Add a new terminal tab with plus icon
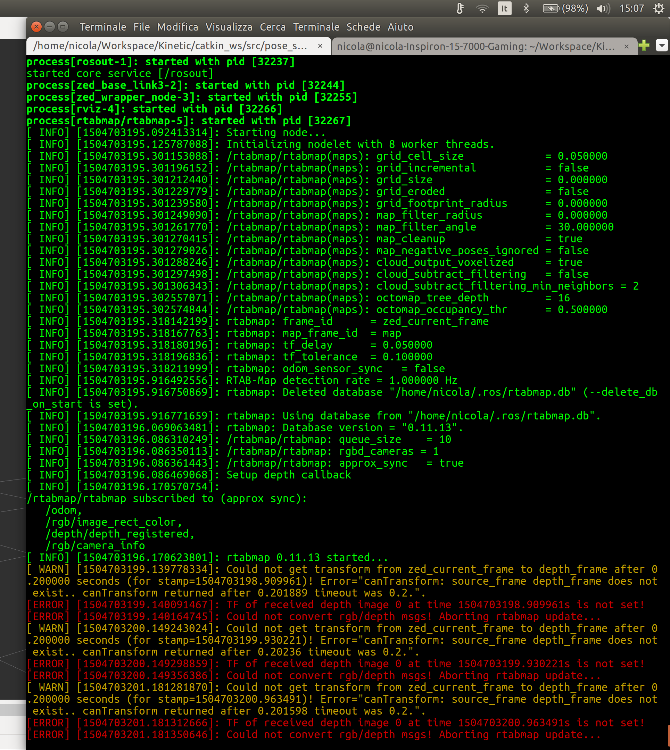670x750 pixels. (x=645, y=46)
